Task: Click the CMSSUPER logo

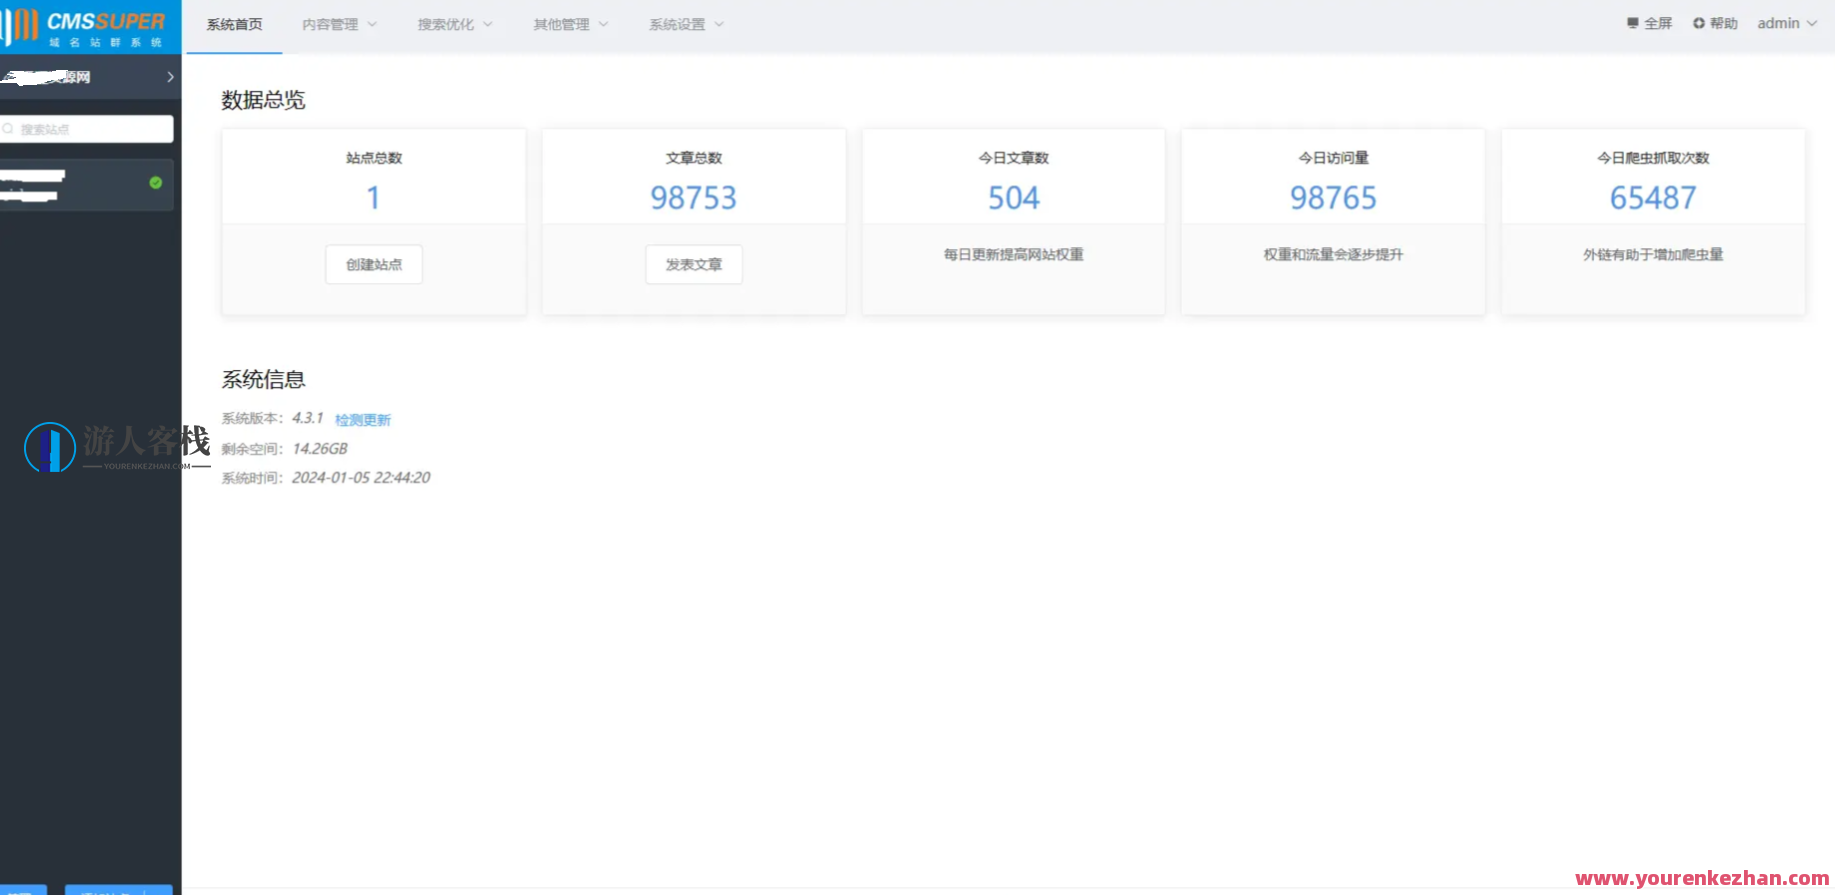Action: pos(88,27)
